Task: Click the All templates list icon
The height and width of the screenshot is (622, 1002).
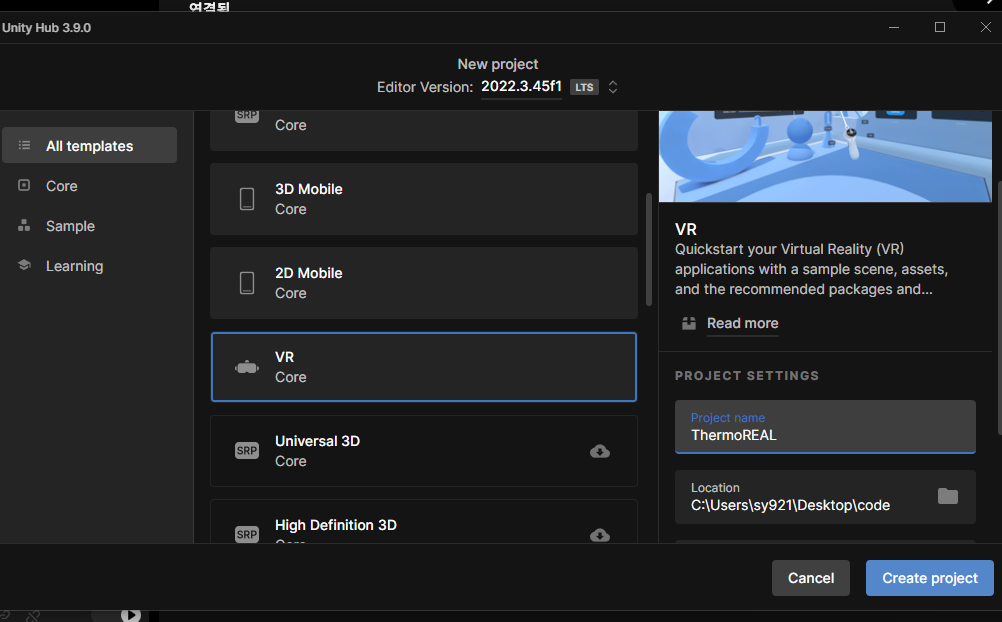Action: [24, 145]
